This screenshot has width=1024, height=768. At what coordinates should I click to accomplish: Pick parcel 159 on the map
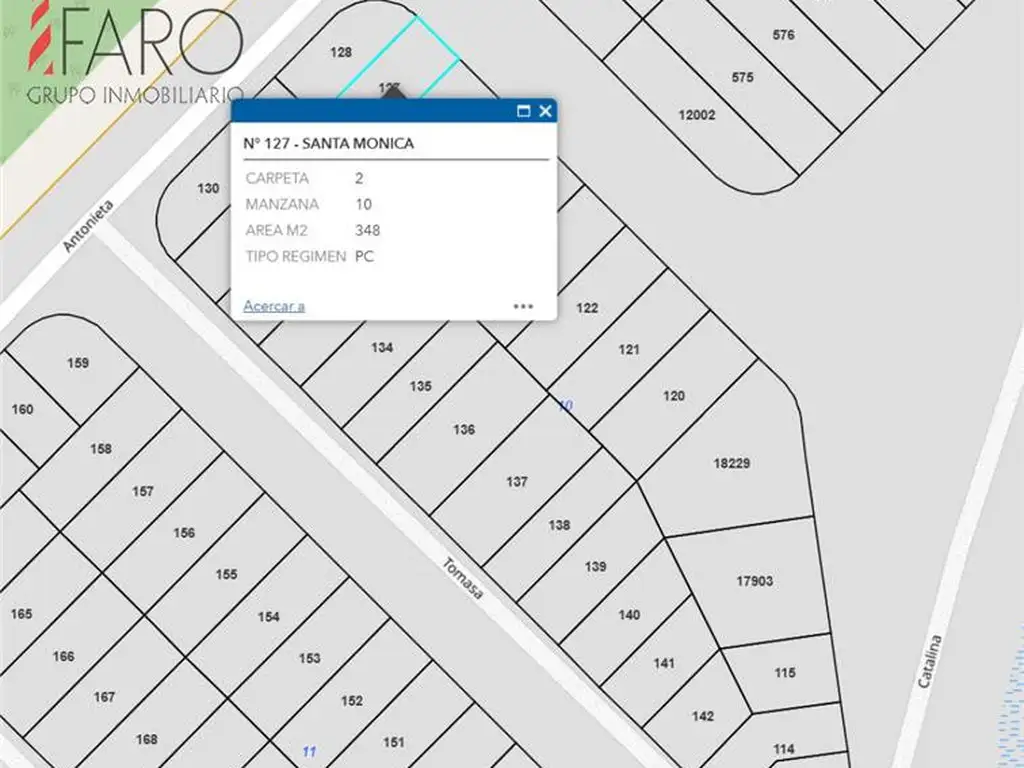(x=78, y=363)
